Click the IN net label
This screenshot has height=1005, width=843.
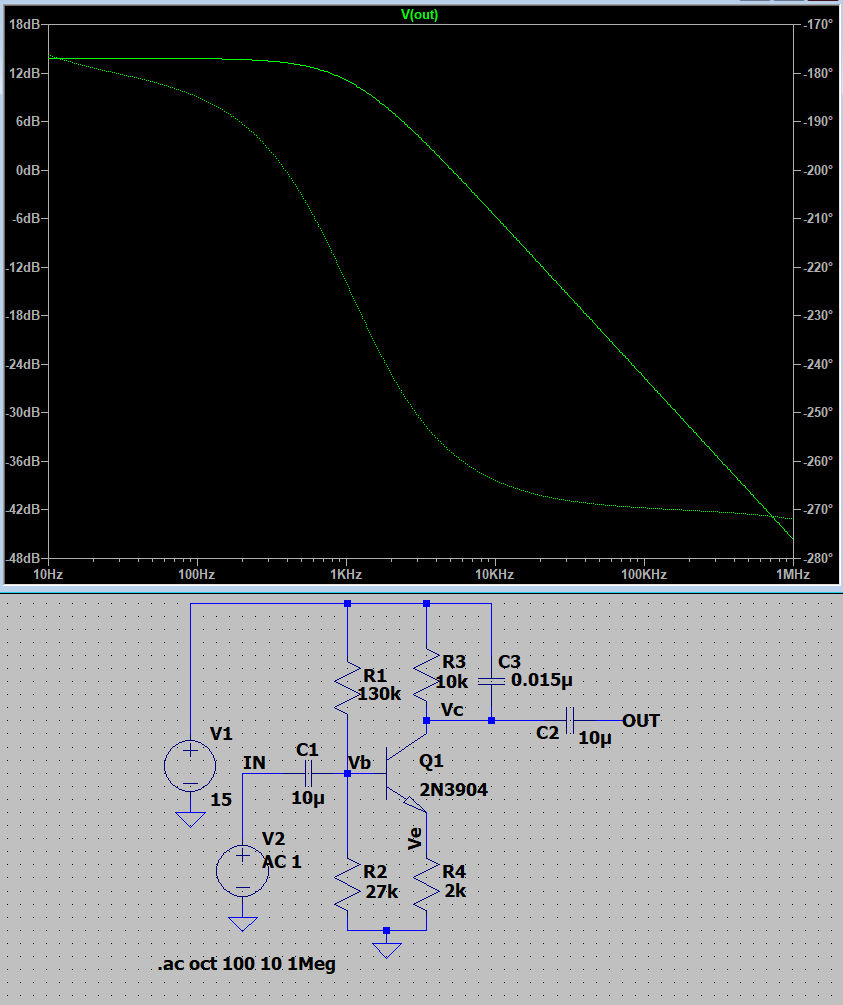pyautogui.click(x=255, y=763)
